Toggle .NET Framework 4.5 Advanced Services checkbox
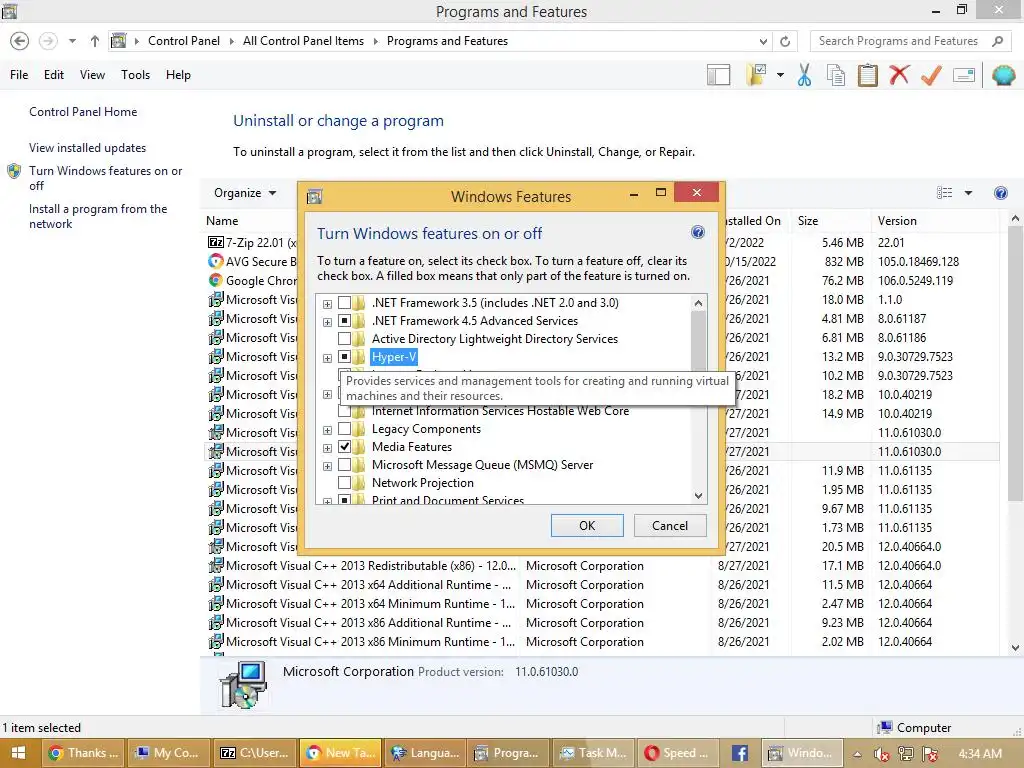 344,321
